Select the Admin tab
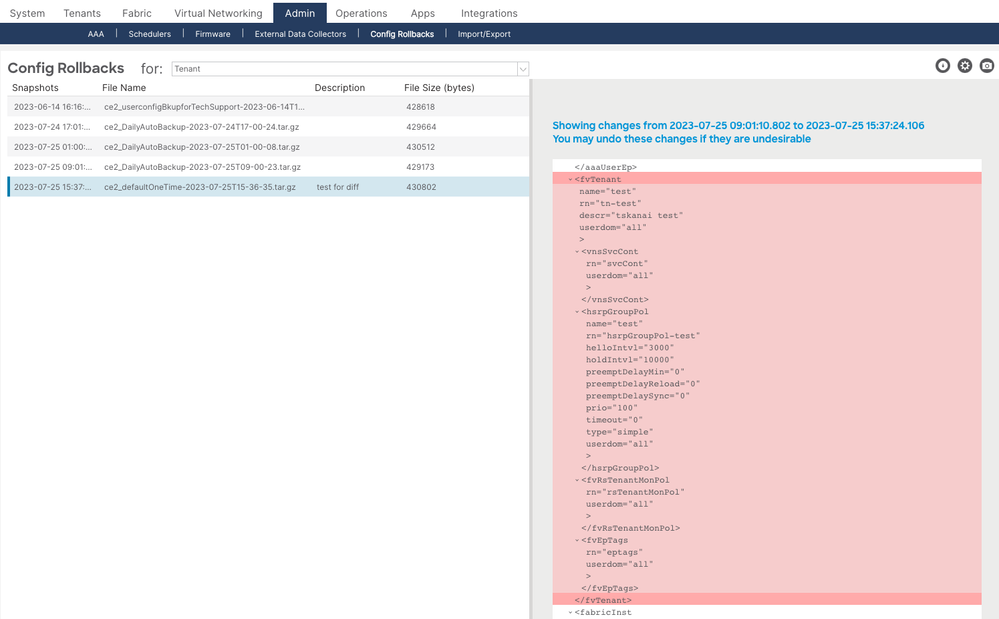 pos(300,13)
